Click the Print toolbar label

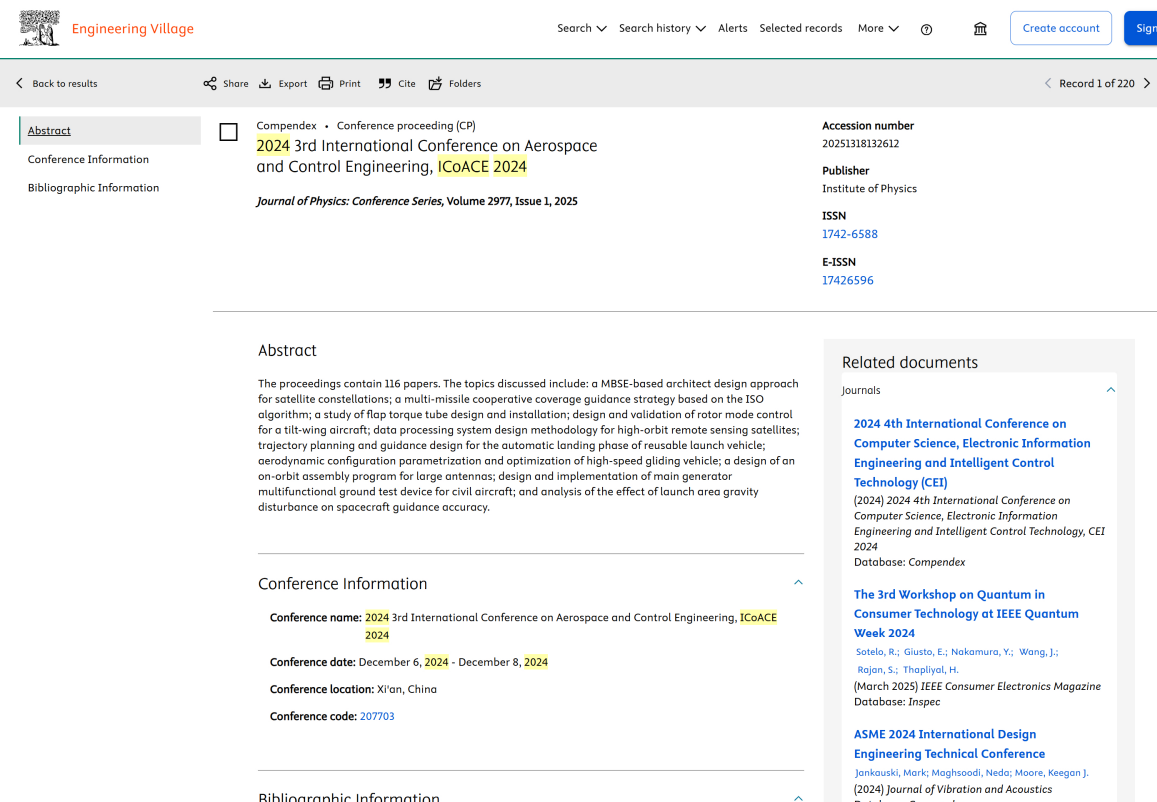350,83
